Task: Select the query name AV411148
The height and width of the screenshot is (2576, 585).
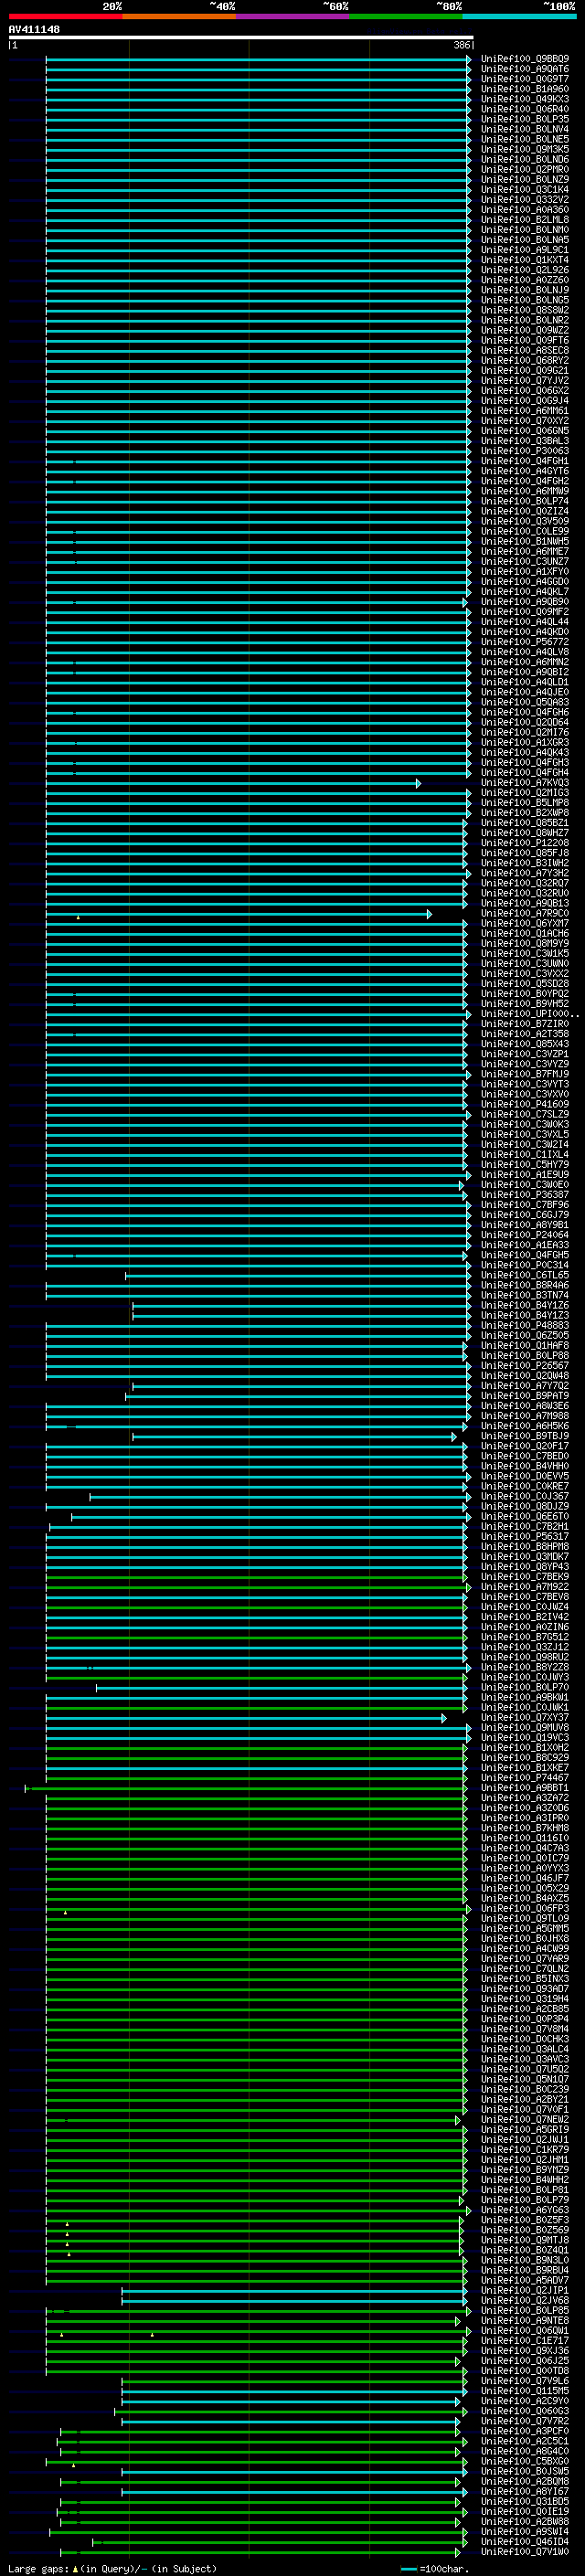Action: pos(34,29)
